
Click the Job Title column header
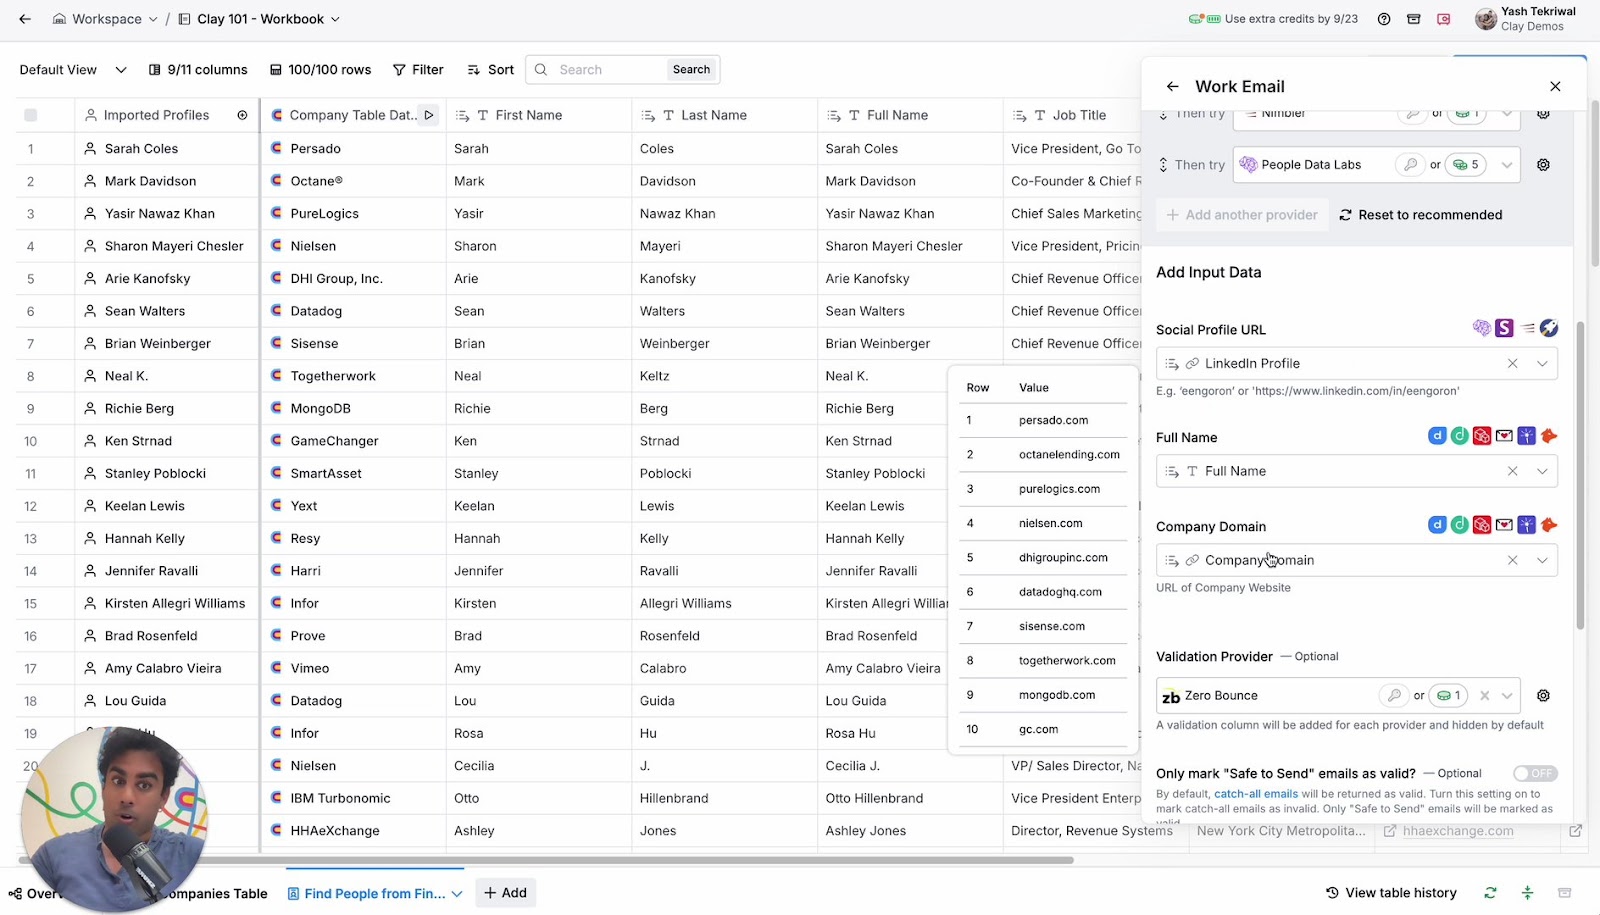(x=1072, y=115)
